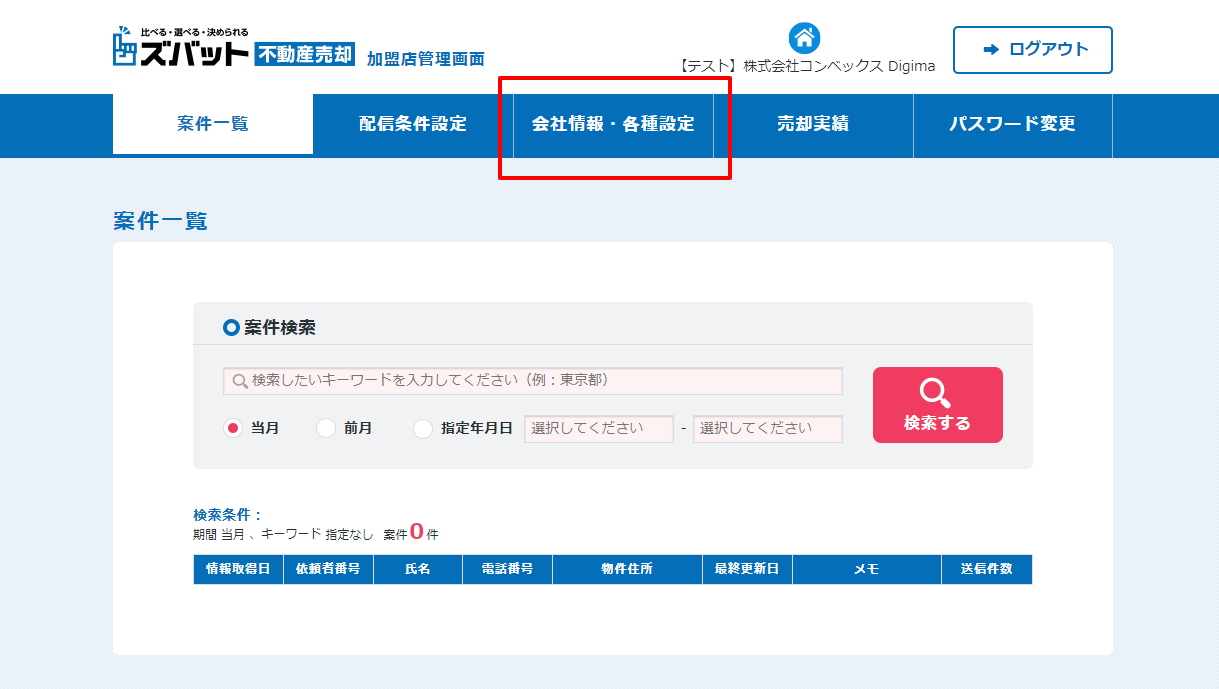Go to the 売却実績 tab
The image size is (1219, 689).
coord(813,125)
